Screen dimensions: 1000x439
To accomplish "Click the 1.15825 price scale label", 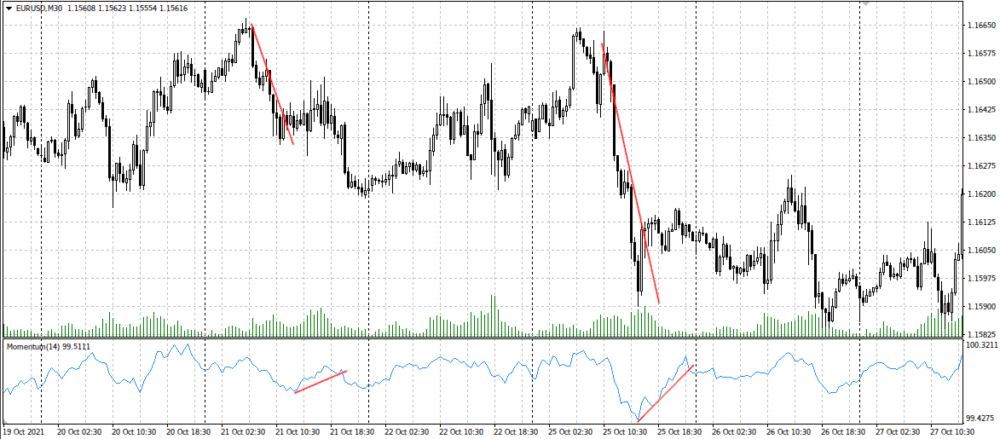I will click(x=979, y=334).
